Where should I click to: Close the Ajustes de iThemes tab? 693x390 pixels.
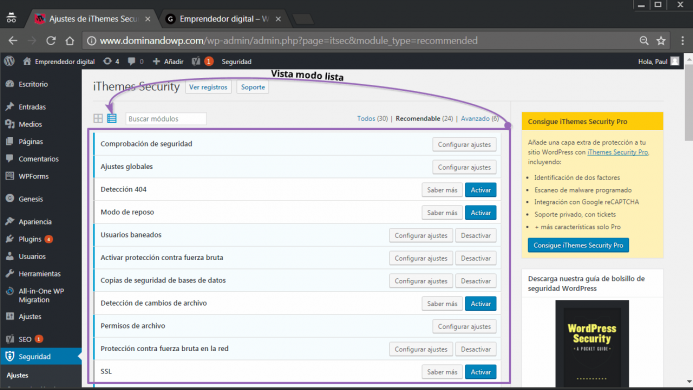click(148, 19)
